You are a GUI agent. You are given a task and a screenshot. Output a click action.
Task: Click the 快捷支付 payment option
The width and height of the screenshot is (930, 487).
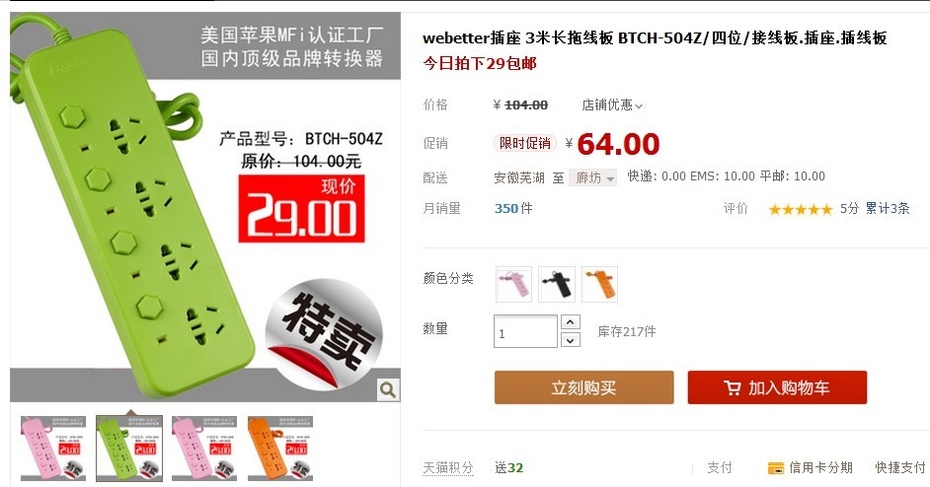tap(900, 467)
